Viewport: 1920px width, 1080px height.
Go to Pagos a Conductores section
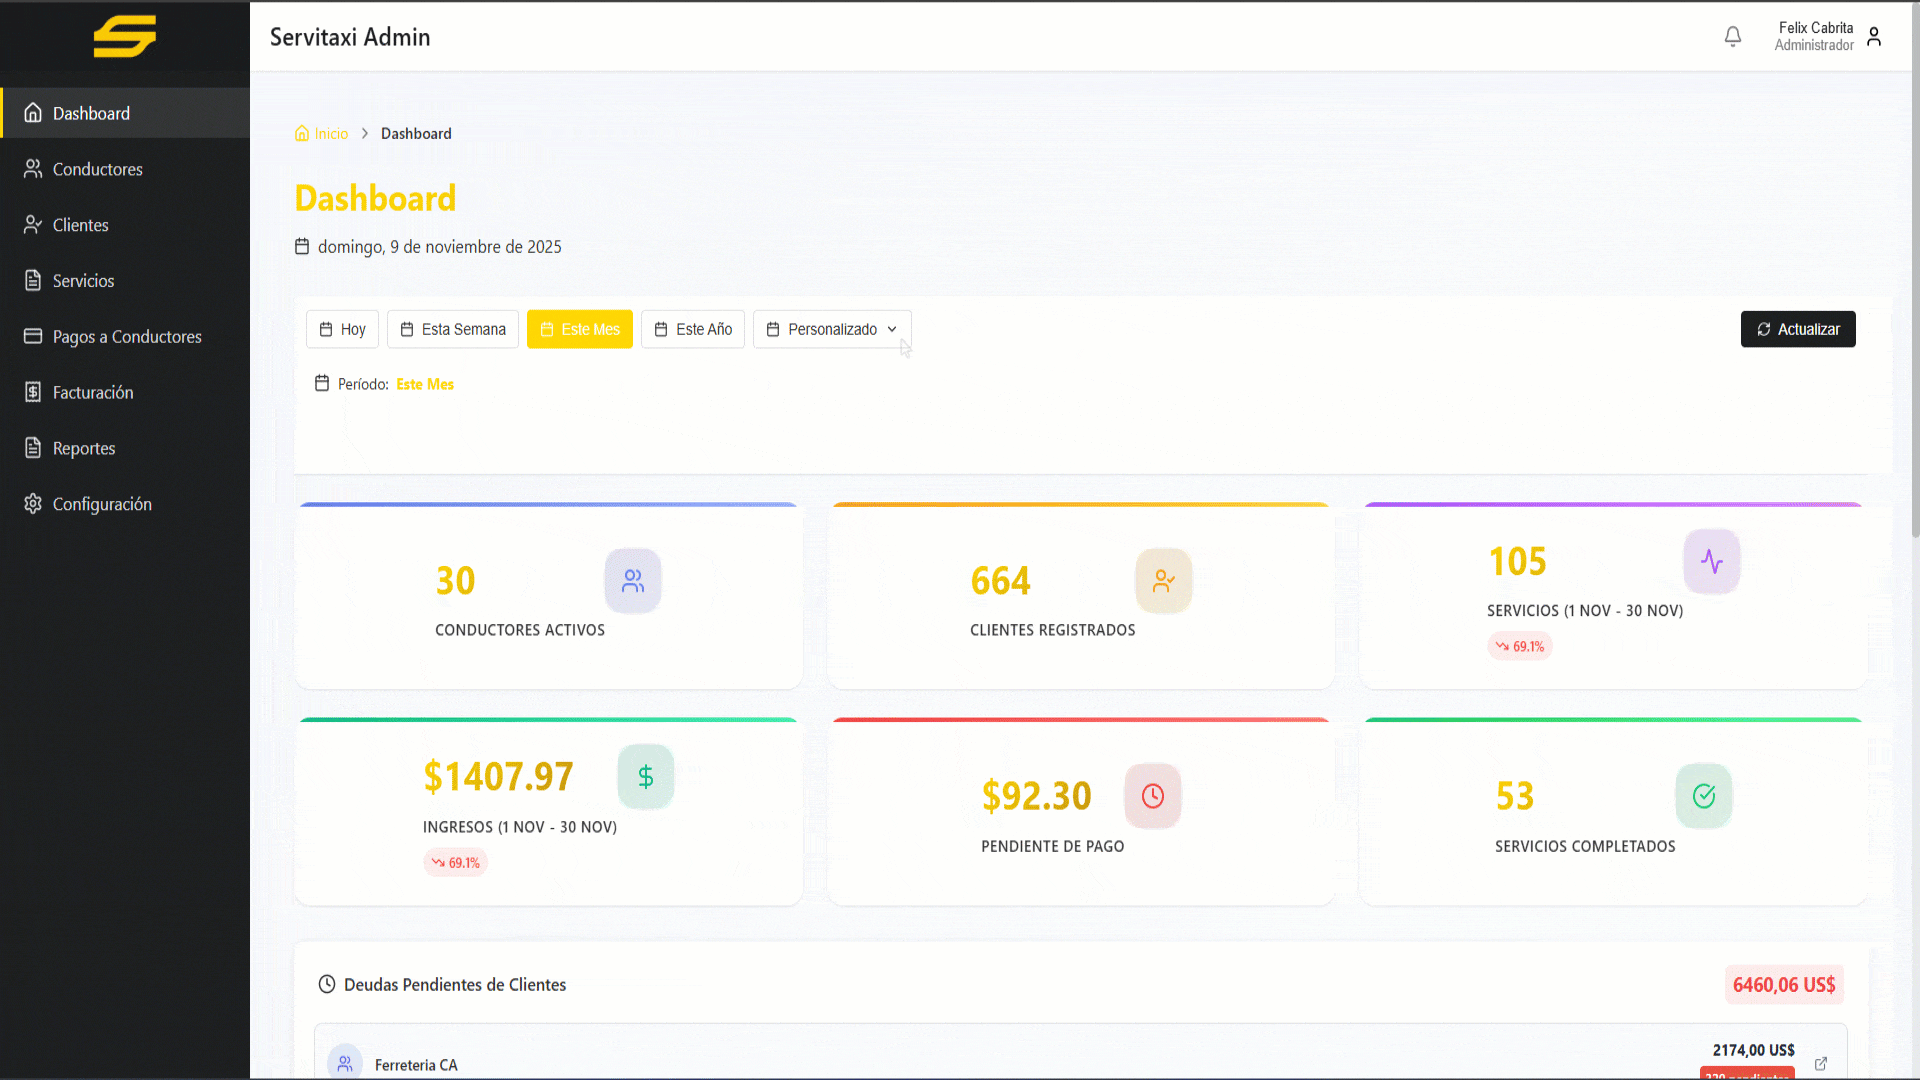(126, 337)
